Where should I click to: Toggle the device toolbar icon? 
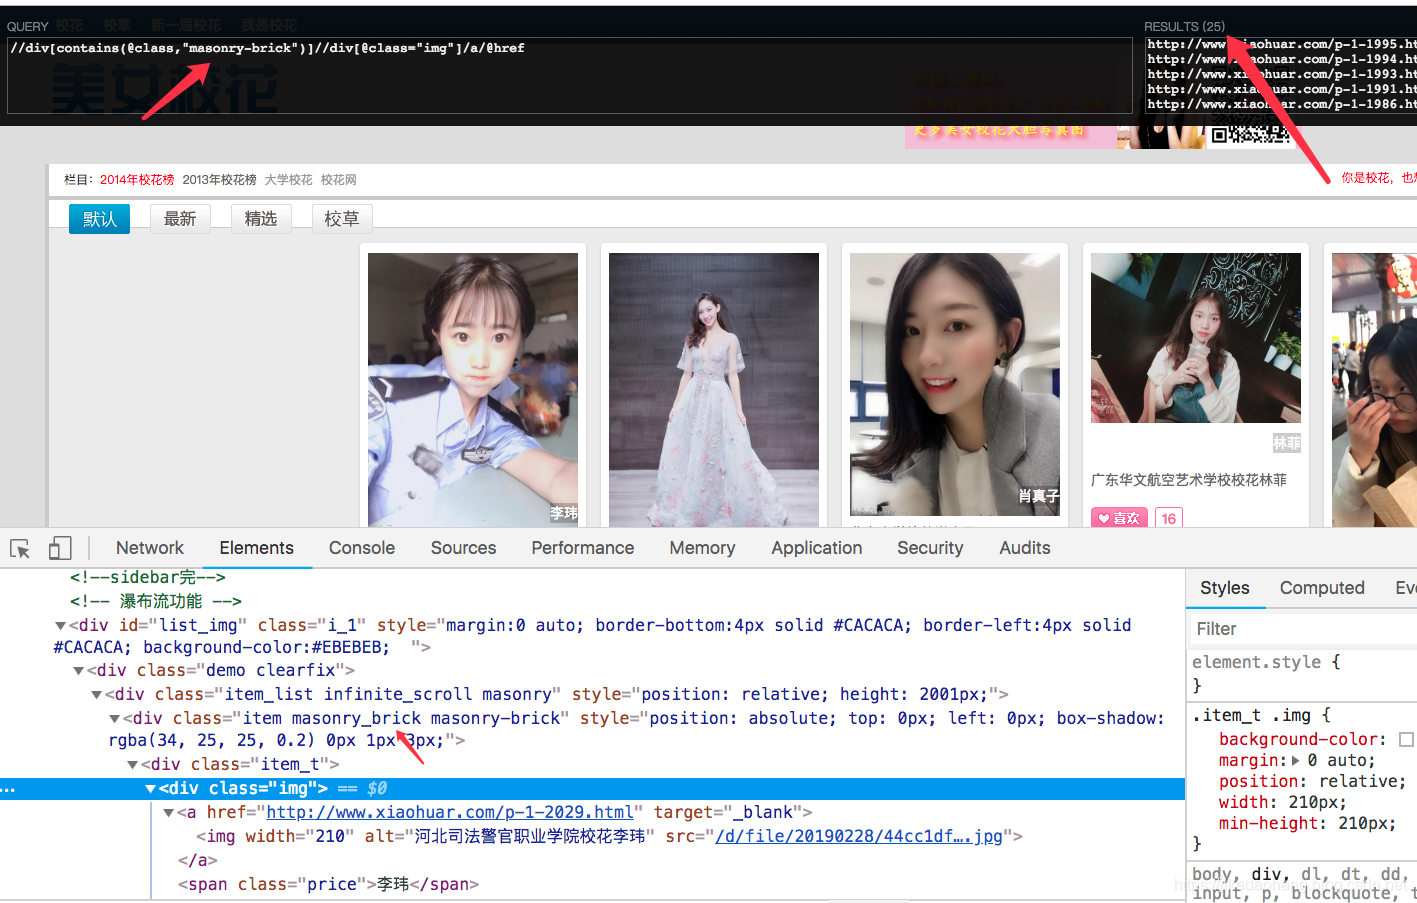pos(60,548)
